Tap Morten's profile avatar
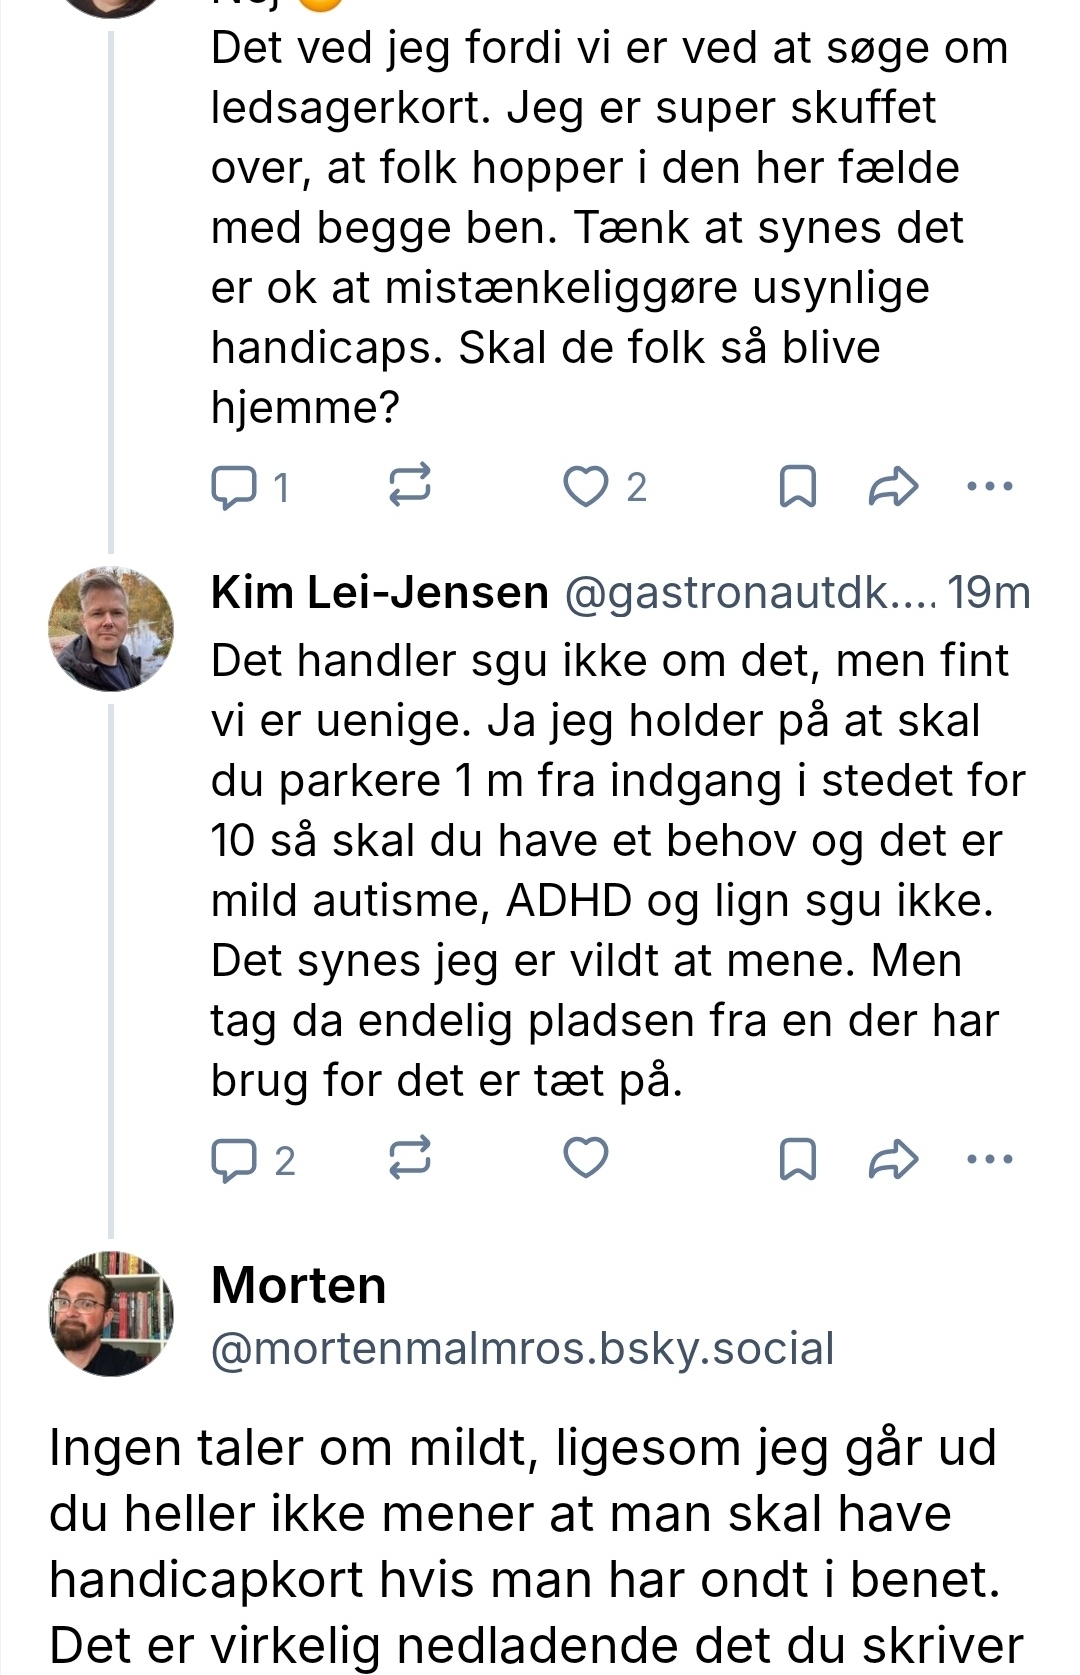1080x1675 pixels. 111,1313
